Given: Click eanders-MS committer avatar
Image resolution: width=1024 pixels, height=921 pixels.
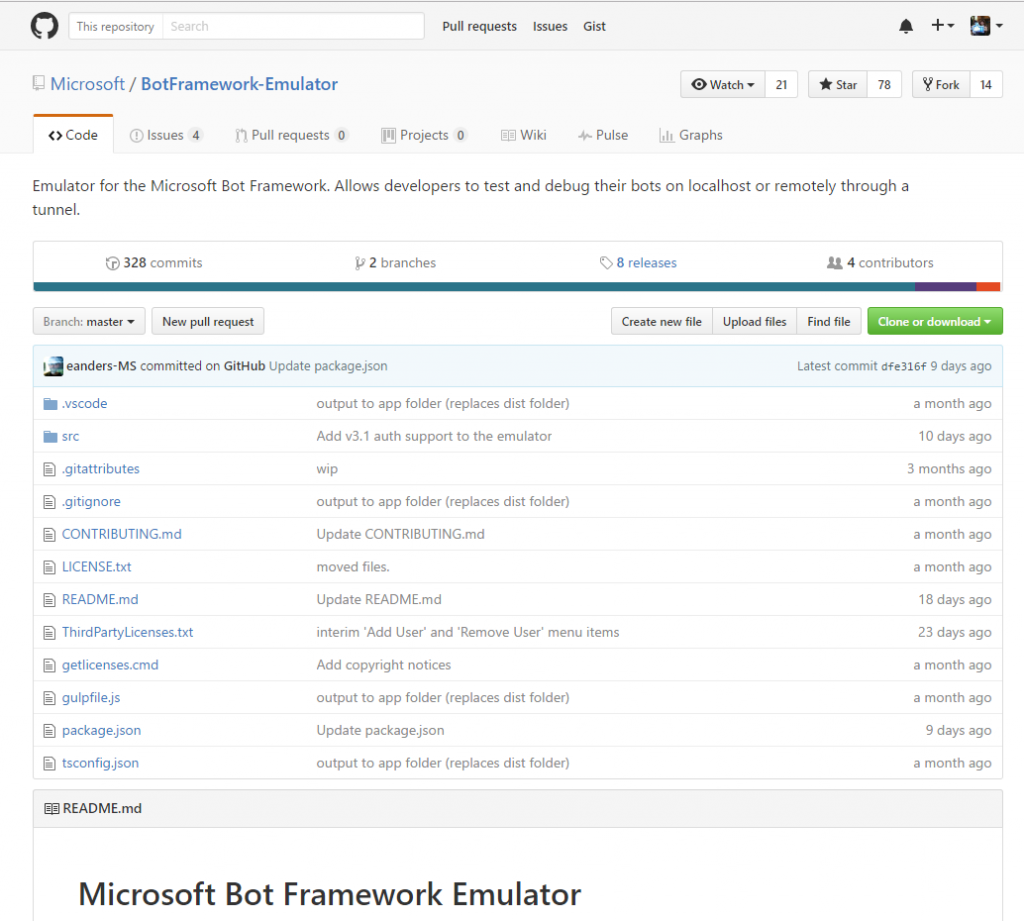Looking at the screenshot, I should 53,366.
